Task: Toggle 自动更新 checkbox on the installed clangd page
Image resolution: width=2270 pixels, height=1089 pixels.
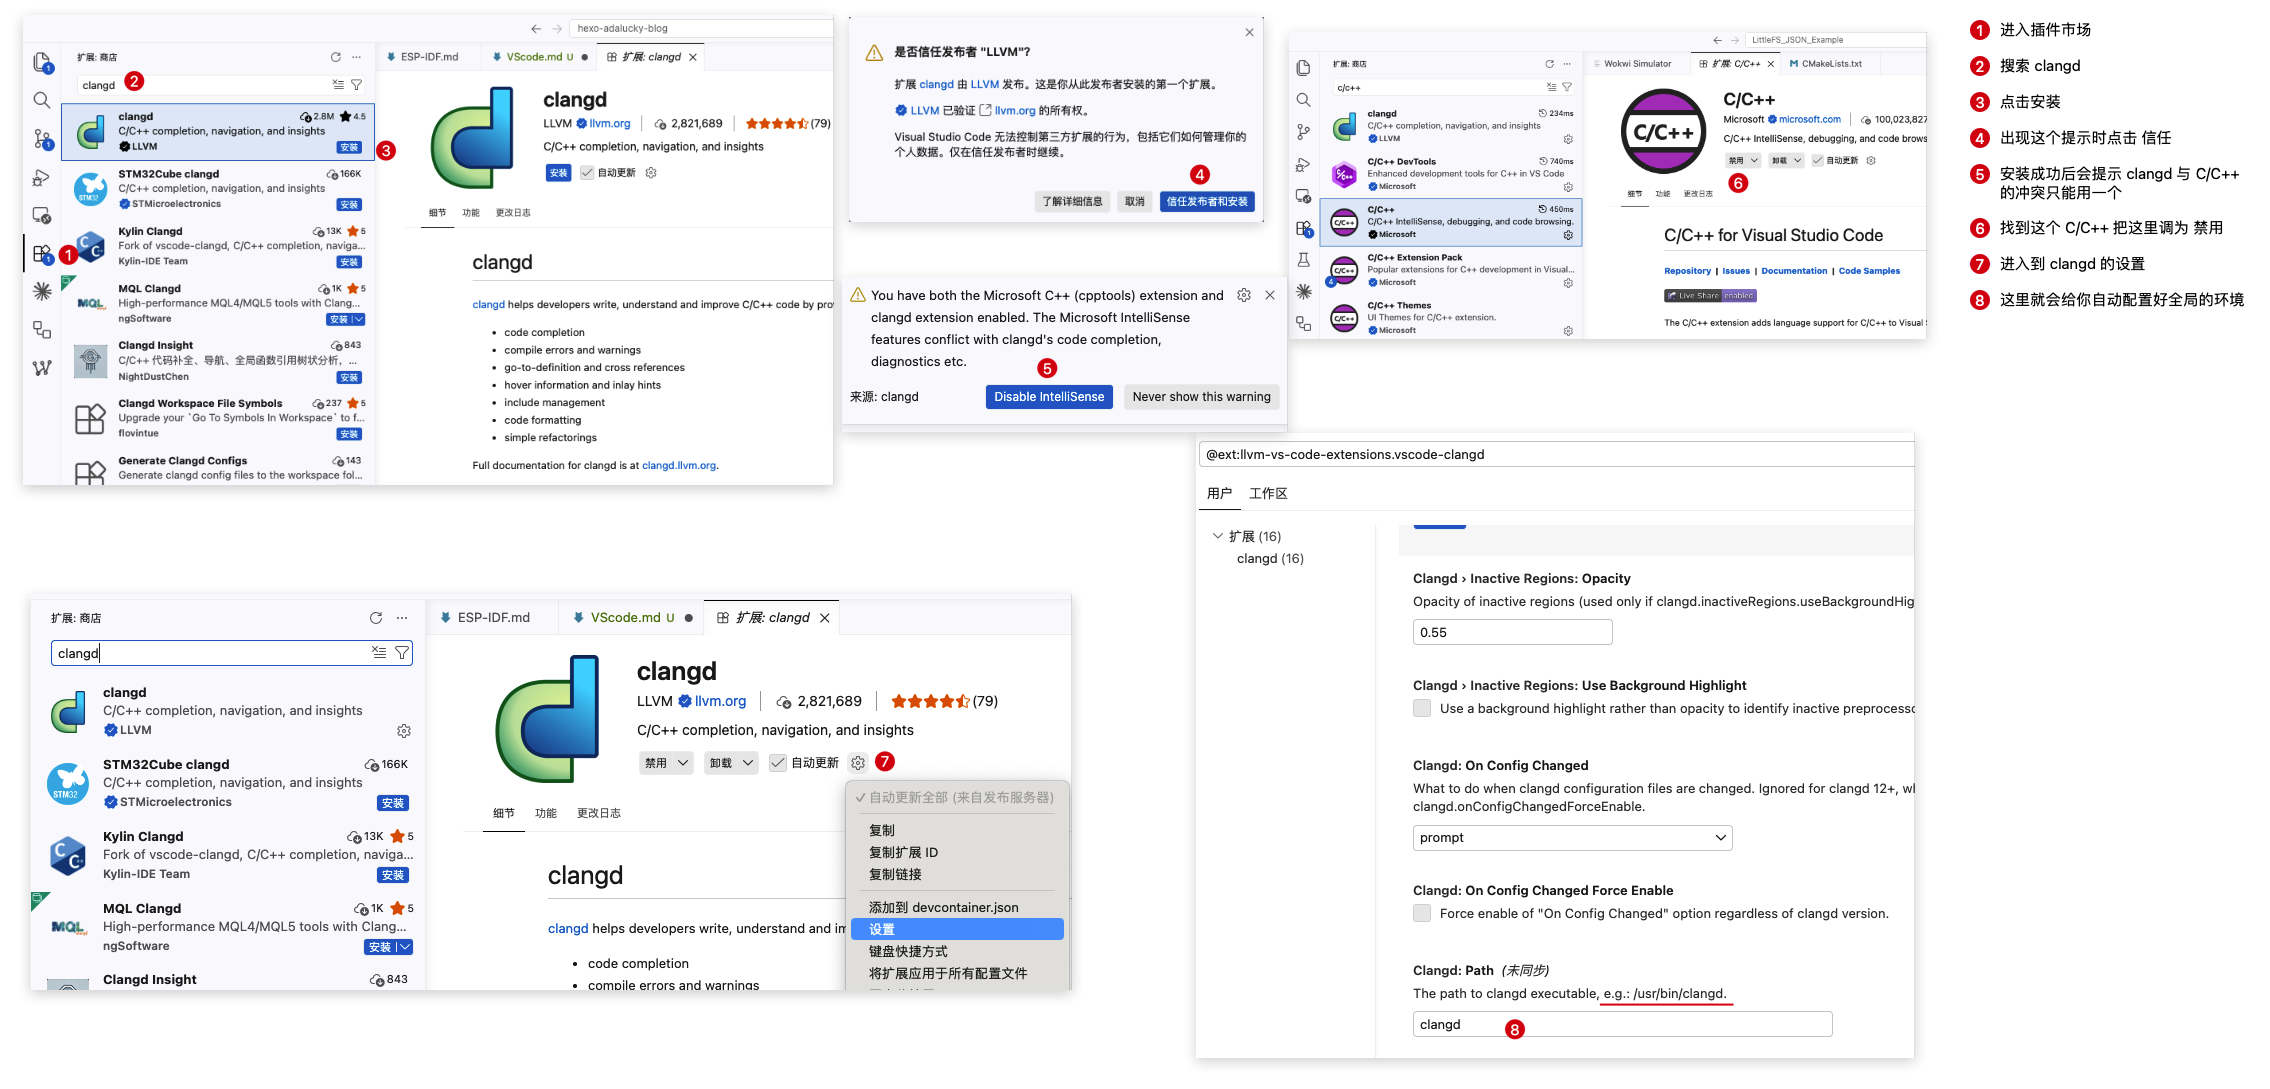Action: click(778, 763)
